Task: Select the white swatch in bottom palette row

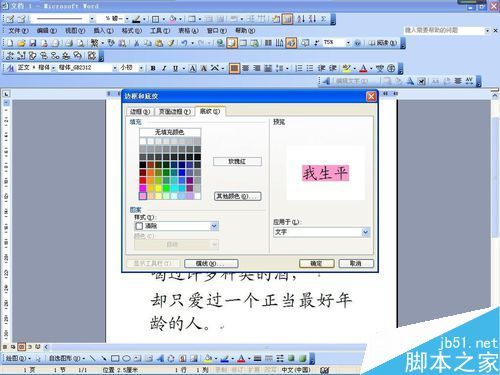Action: click(197, 196)
